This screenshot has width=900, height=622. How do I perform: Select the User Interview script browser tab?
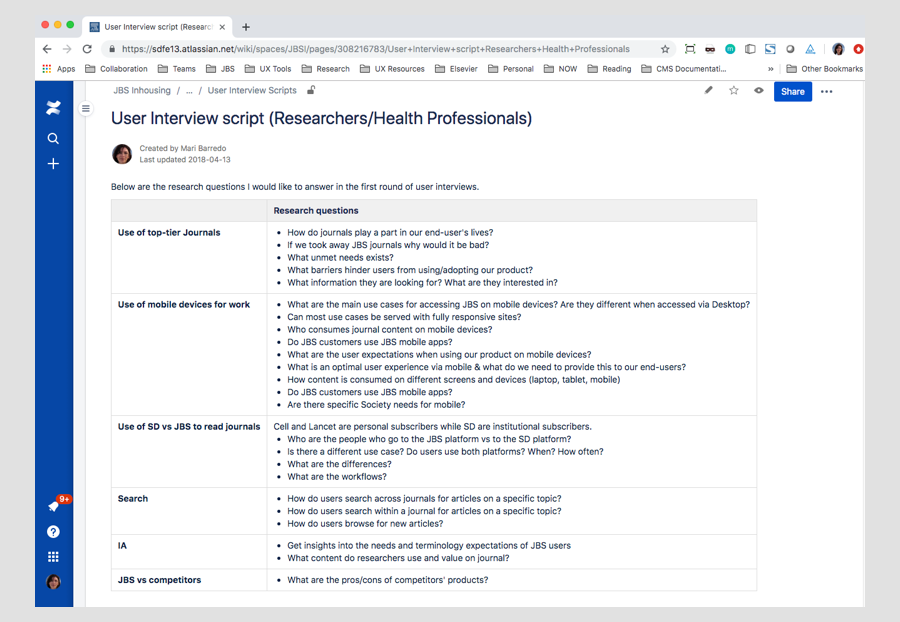pos(150,26)
